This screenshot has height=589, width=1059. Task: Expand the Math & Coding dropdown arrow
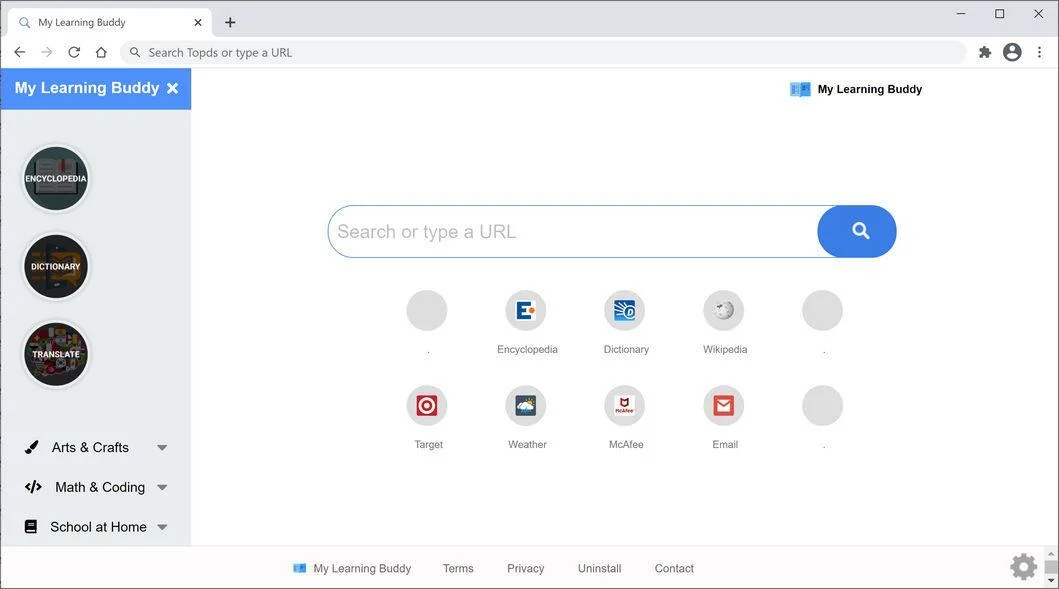(162, 488)
